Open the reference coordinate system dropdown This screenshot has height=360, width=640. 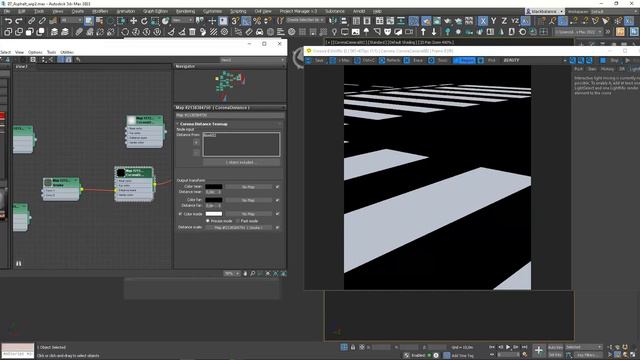click(x=182, y=20)
